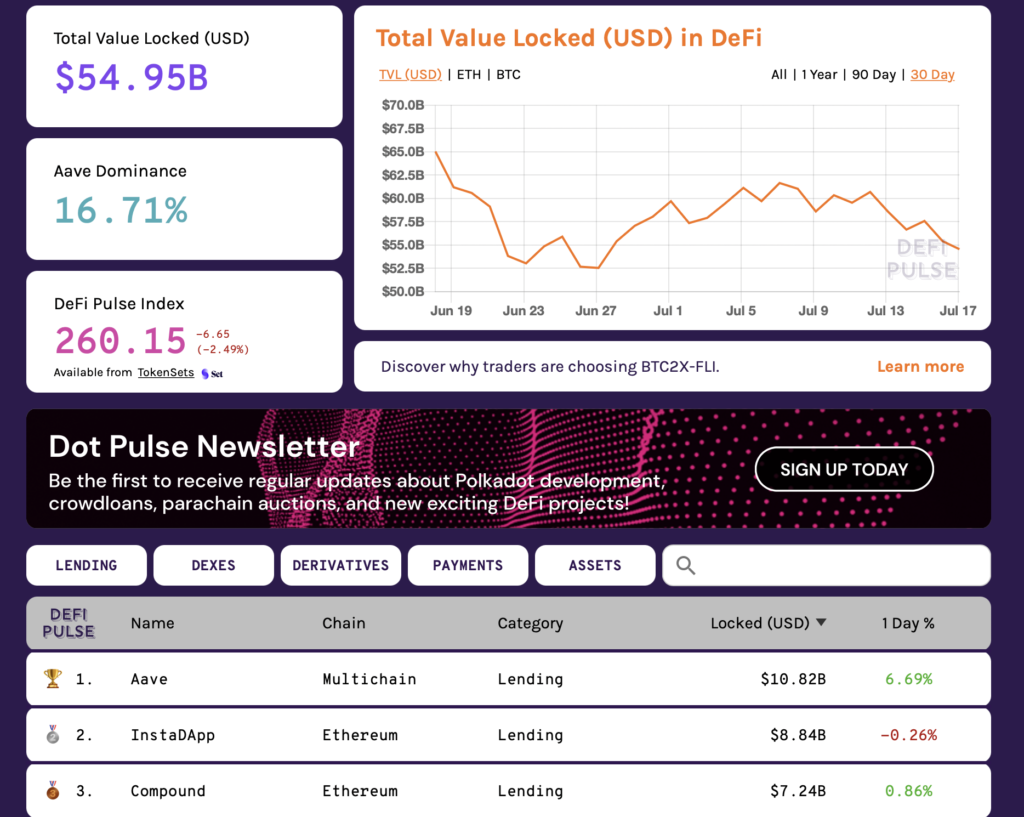Select the BTC chart denomination option
This screenshot has height=817, width=1024.
pyautogui.click(x=508, y=74)
